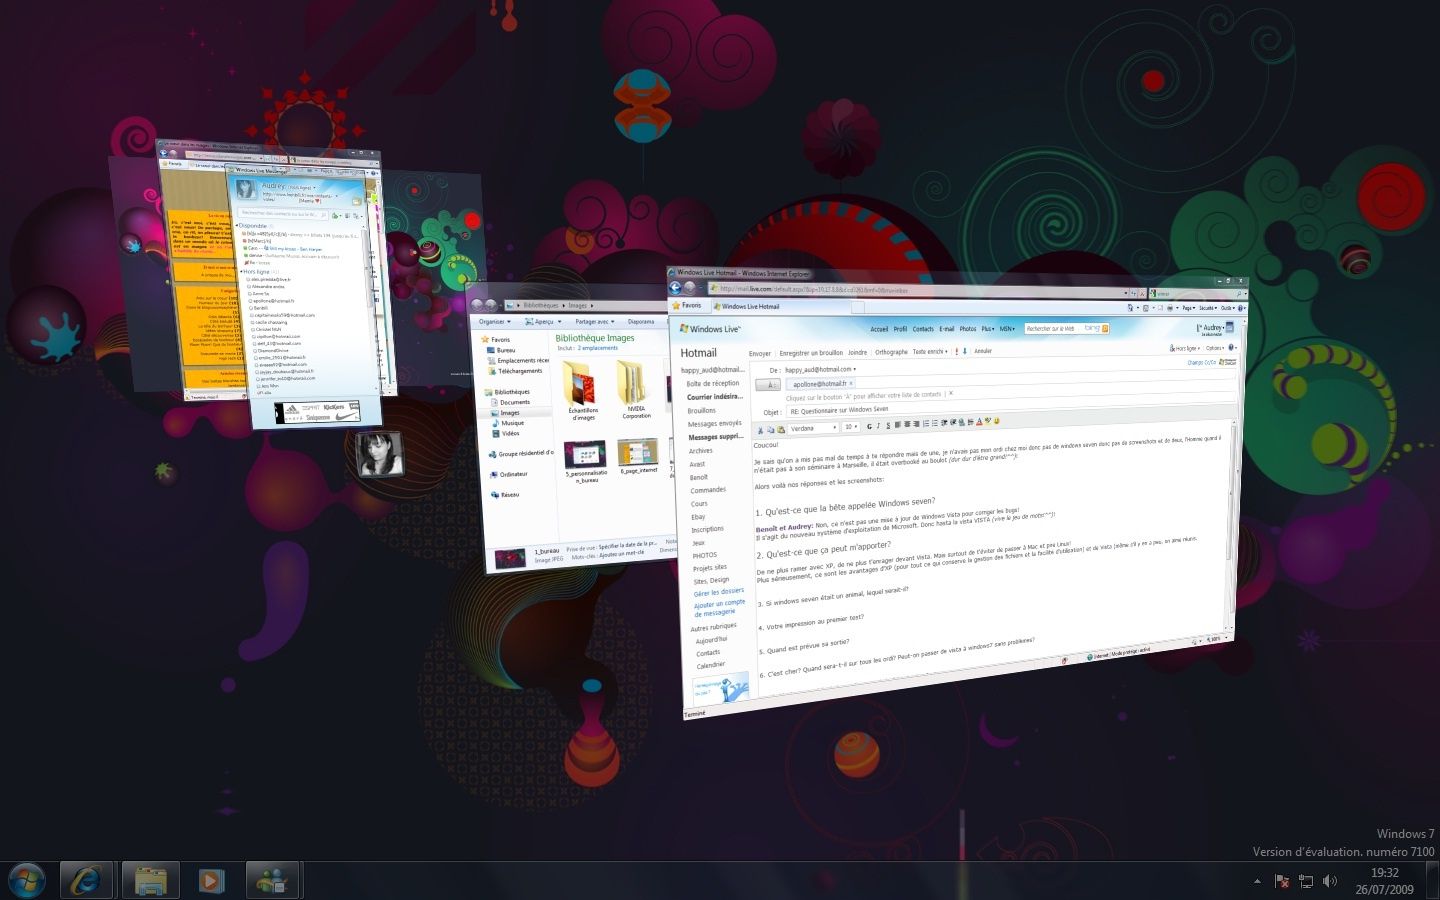Open Accueil in Windows Live header
The width and height of the screenshot is (1440, 900).
[x=879, y=329]
